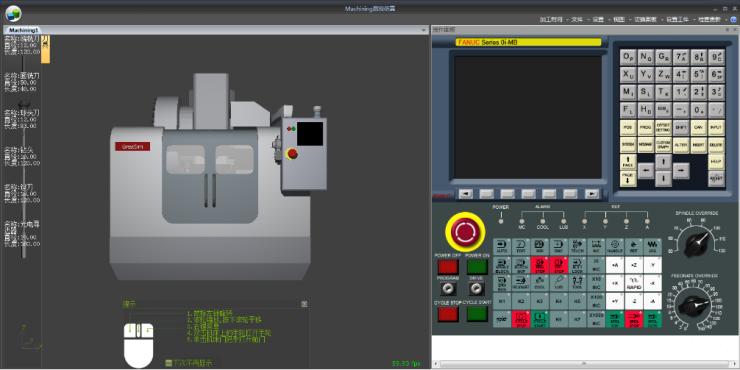Click the PROG function key
Image resolution: width=740 pixels, height=370 pixels.
(x=646, y=127)
